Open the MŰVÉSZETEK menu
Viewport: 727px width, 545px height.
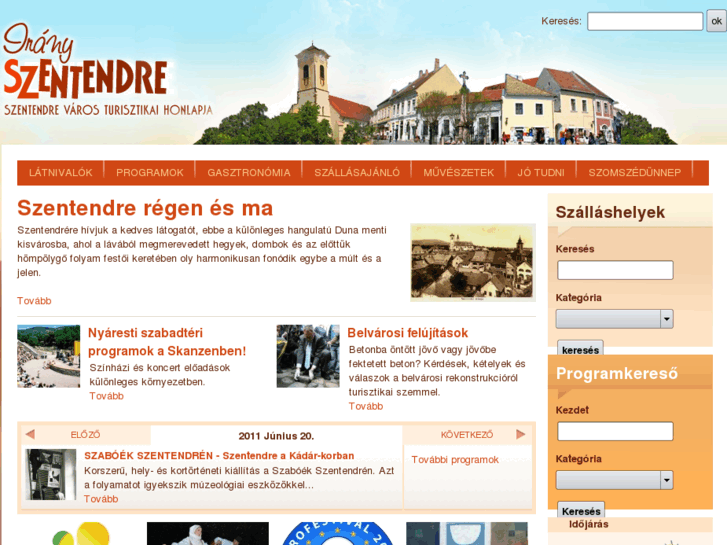coord(459,173)
